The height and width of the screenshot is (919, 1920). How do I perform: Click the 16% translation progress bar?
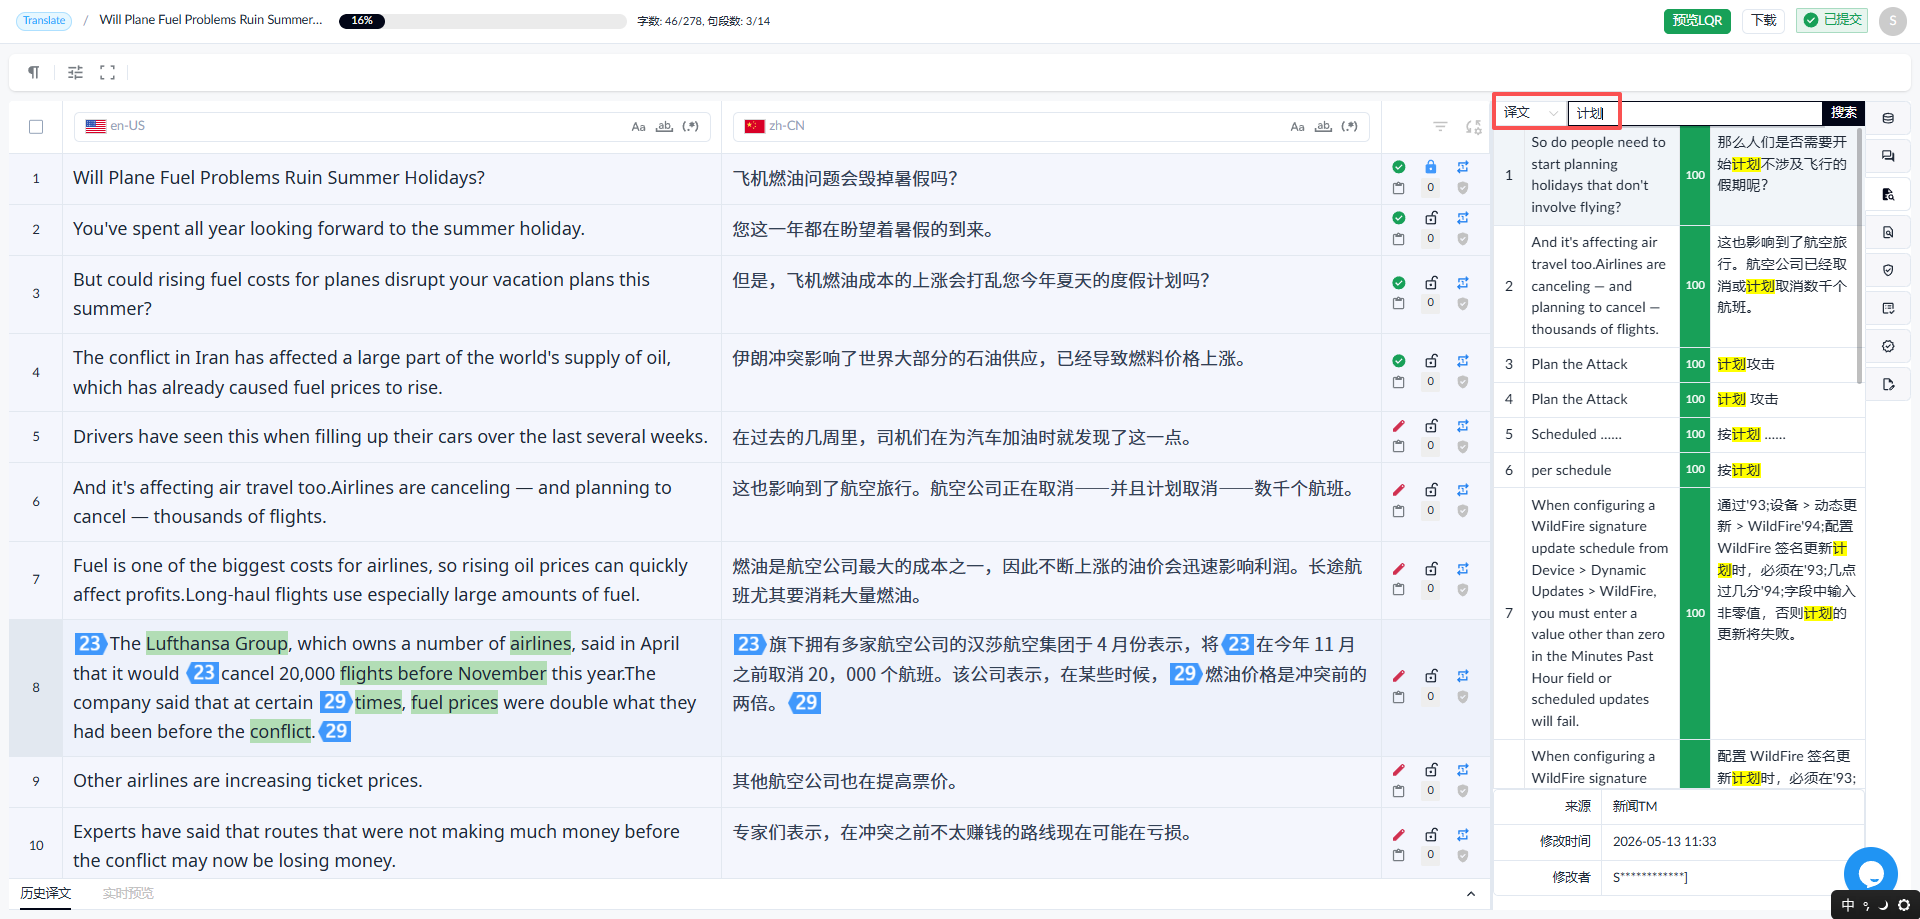point(482,21)
